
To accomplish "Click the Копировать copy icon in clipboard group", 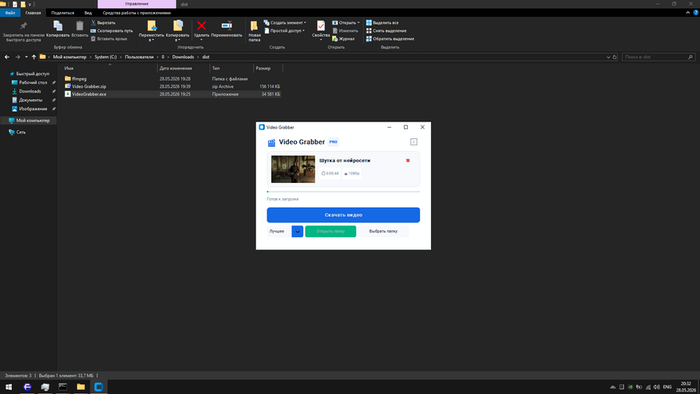I will click(x=58, y=26).
